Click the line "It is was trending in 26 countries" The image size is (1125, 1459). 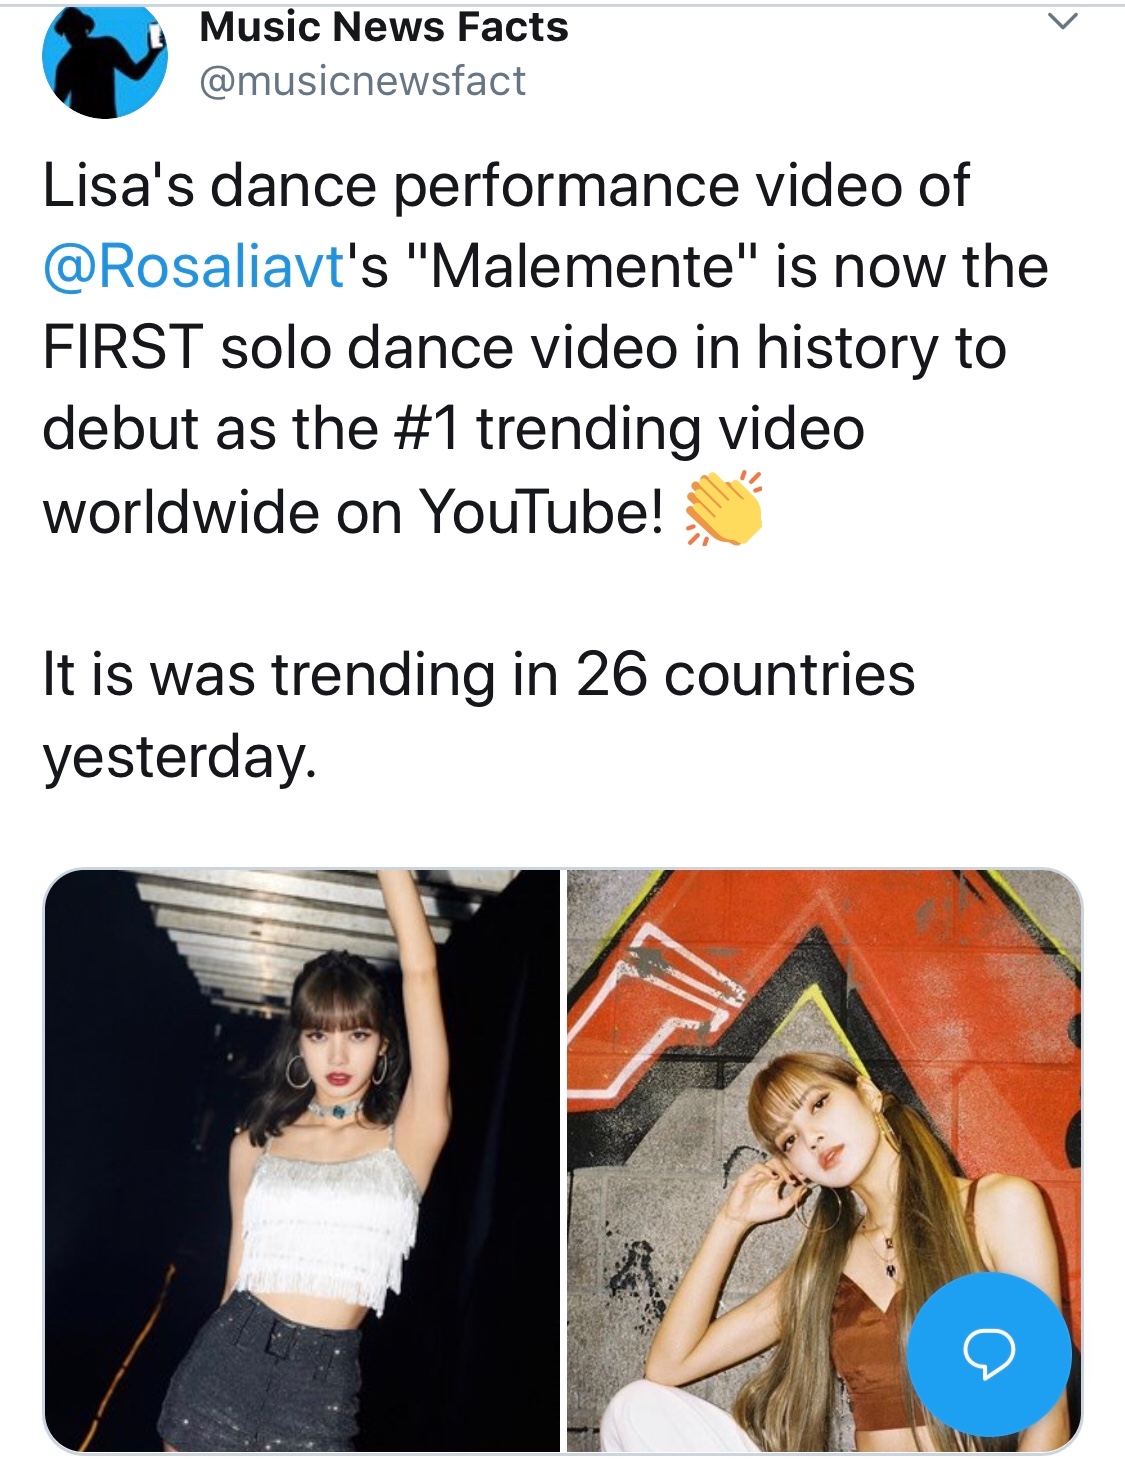coord(478,674)
